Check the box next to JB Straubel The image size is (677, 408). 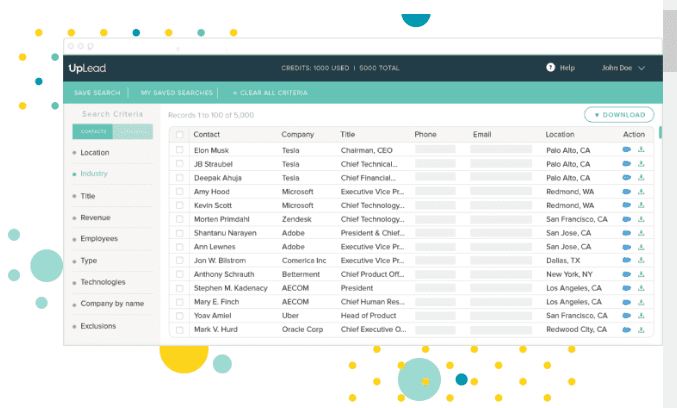pyautogui.click(x=180, y=164)
